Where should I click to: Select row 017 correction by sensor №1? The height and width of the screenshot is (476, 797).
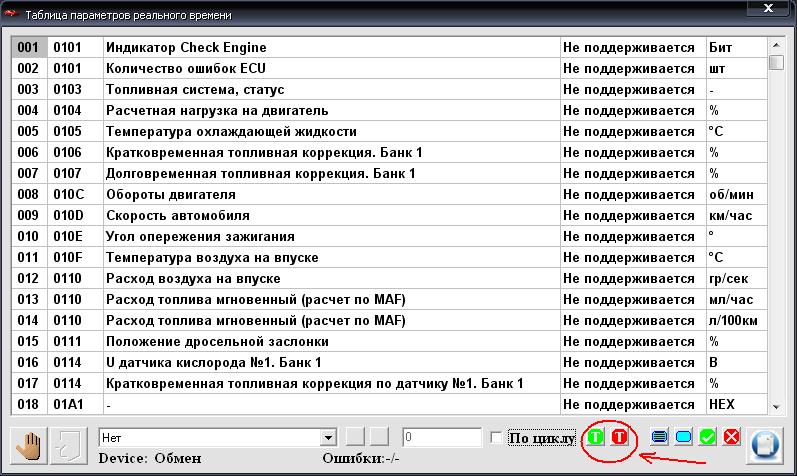pyautogui.click(x=389, y=383)
